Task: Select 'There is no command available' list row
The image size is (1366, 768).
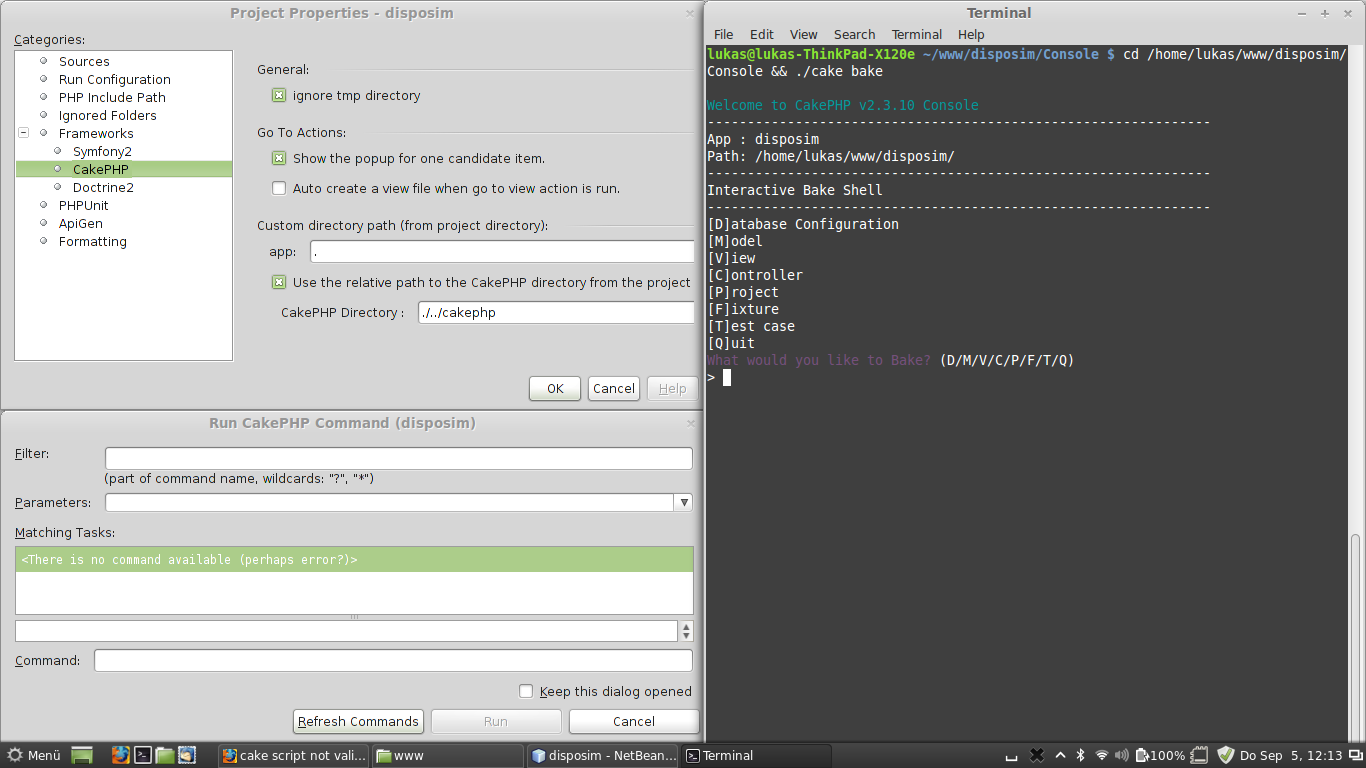Action: click(354, 560)
